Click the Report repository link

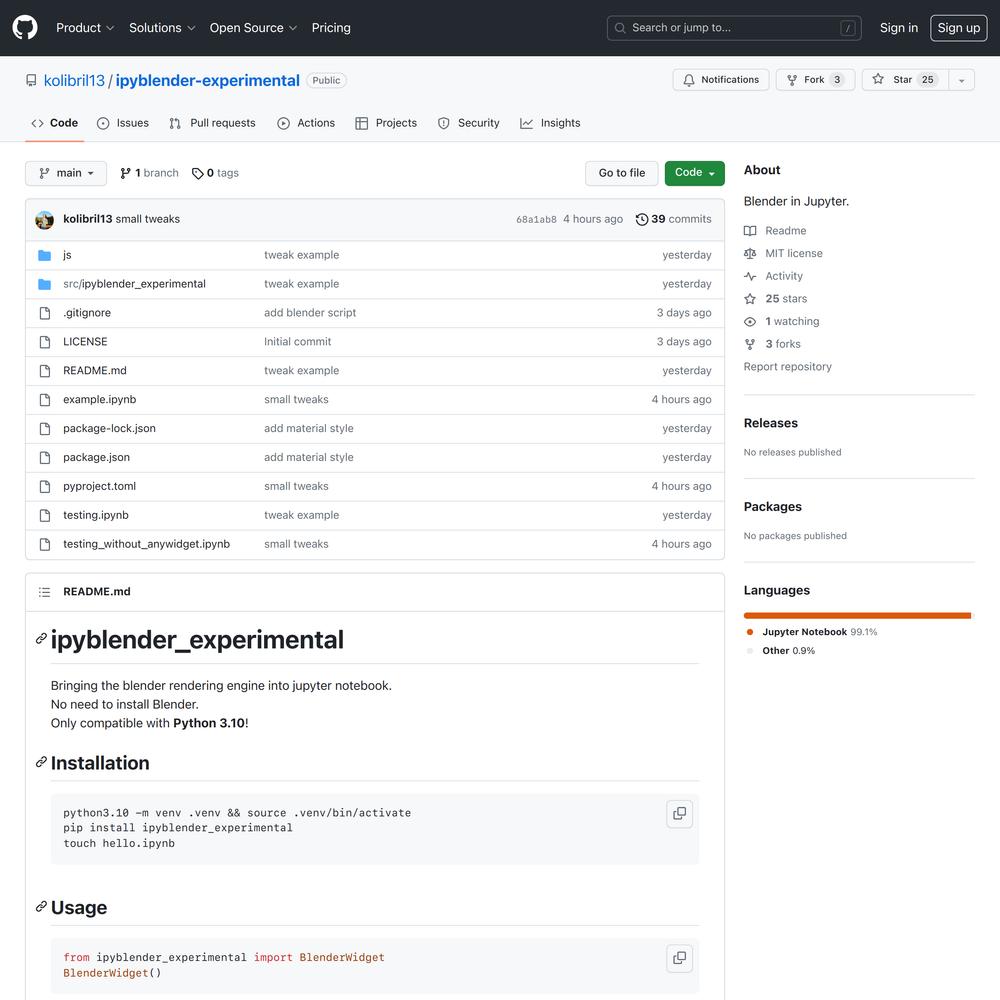pyautogui.click(x=788, y=367)
